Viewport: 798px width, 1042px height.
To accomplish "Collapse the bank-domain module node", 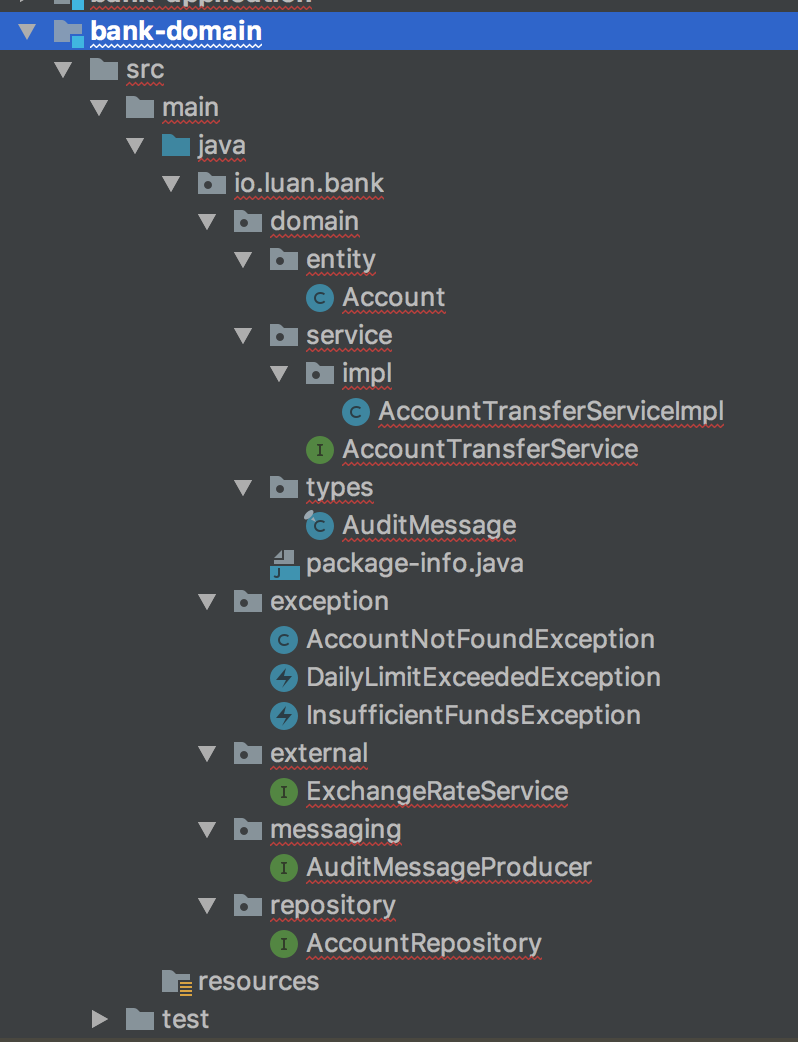I will pos(27,31).
